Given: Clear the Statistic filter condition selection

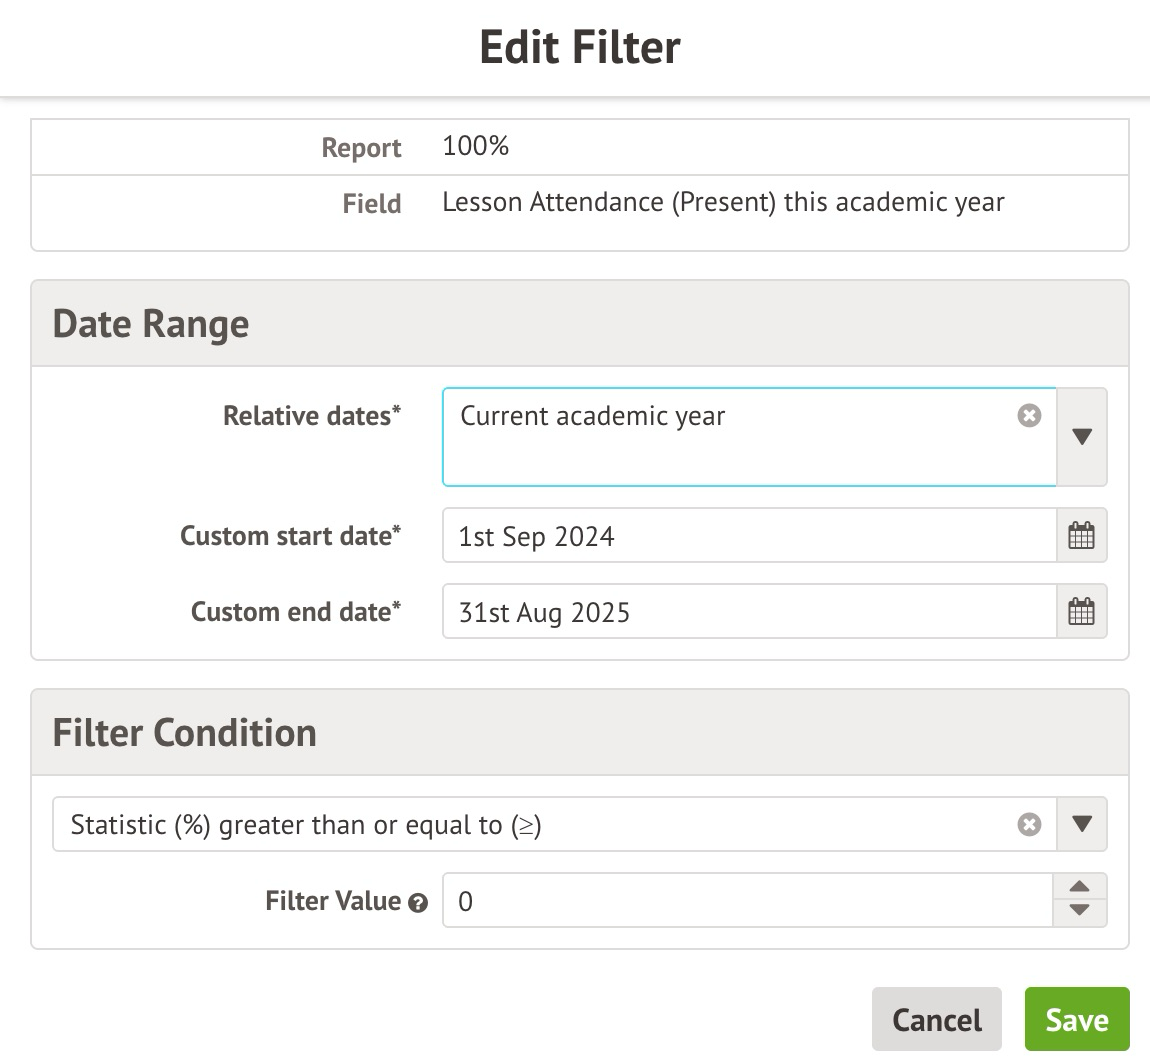Looking at the screenshot, I should (1029, 825).
